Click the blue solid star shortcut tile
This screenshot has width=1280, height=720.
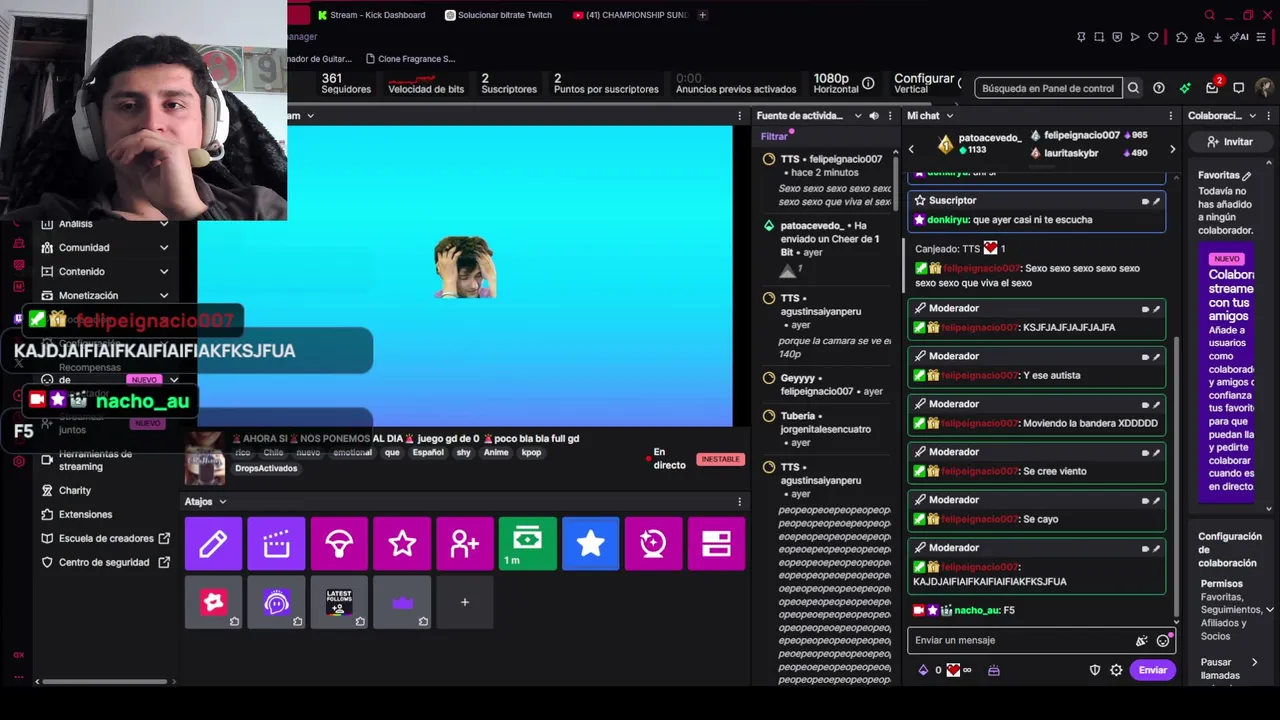[x=590, y=543]
